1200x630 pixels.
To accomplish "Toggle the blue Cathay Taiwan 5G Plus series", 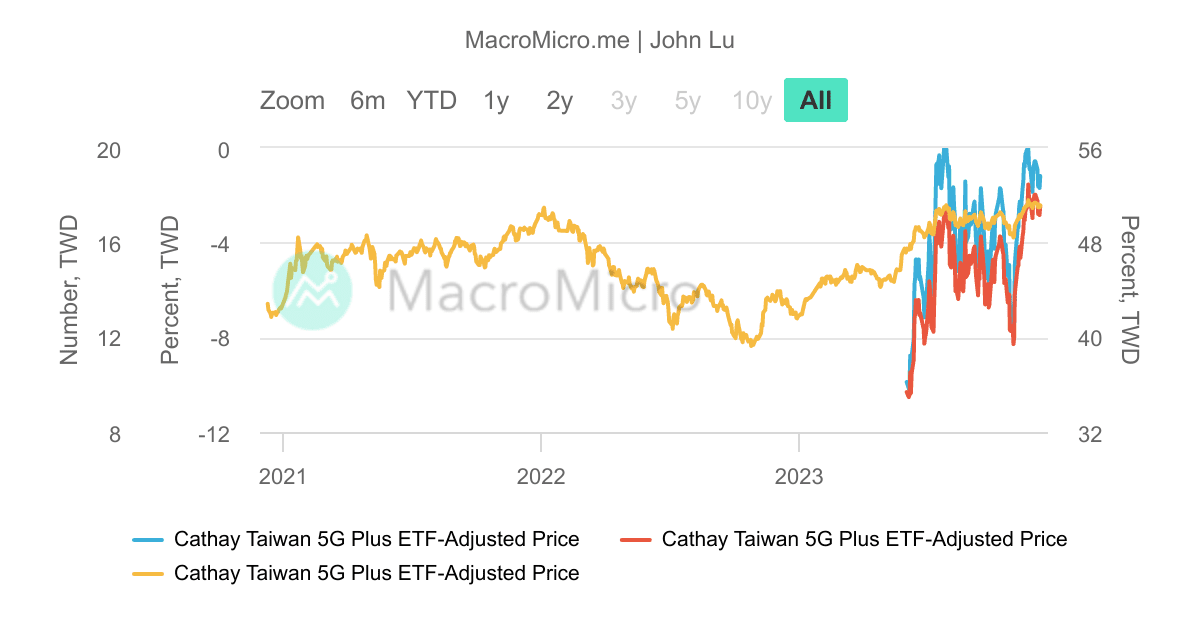I will [x=377, y=539].
